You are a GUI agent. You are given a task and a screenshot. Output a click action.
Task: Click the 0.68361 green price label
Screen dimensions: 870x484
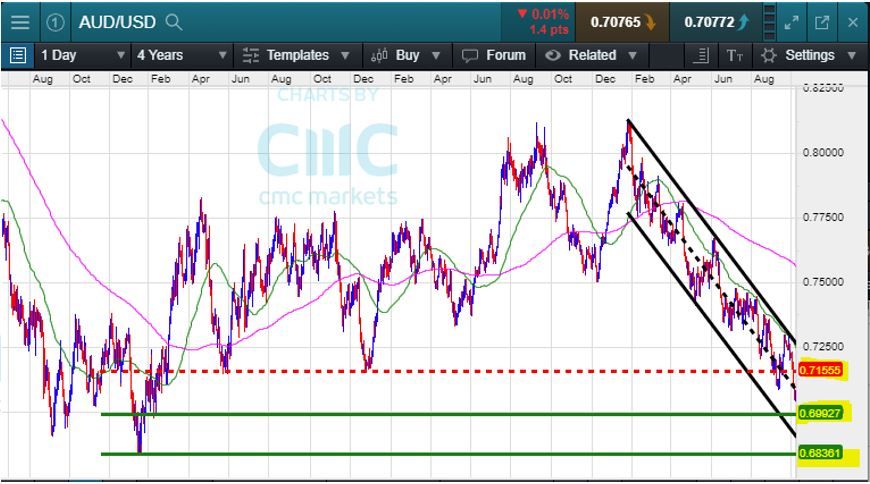pos(820,453)
